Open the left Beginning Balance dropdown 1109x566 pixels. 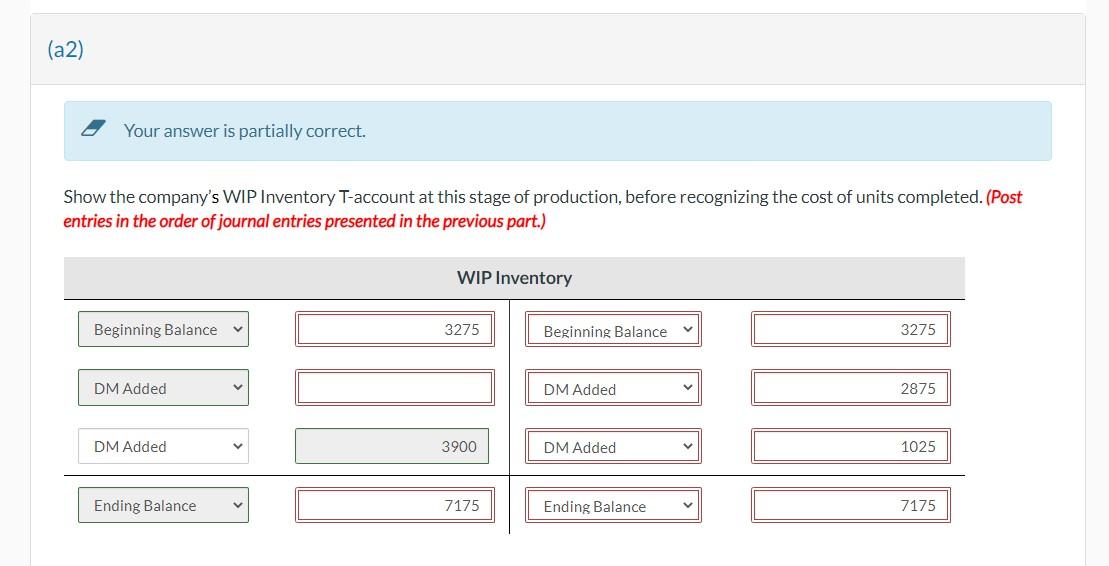click(163, 329)
